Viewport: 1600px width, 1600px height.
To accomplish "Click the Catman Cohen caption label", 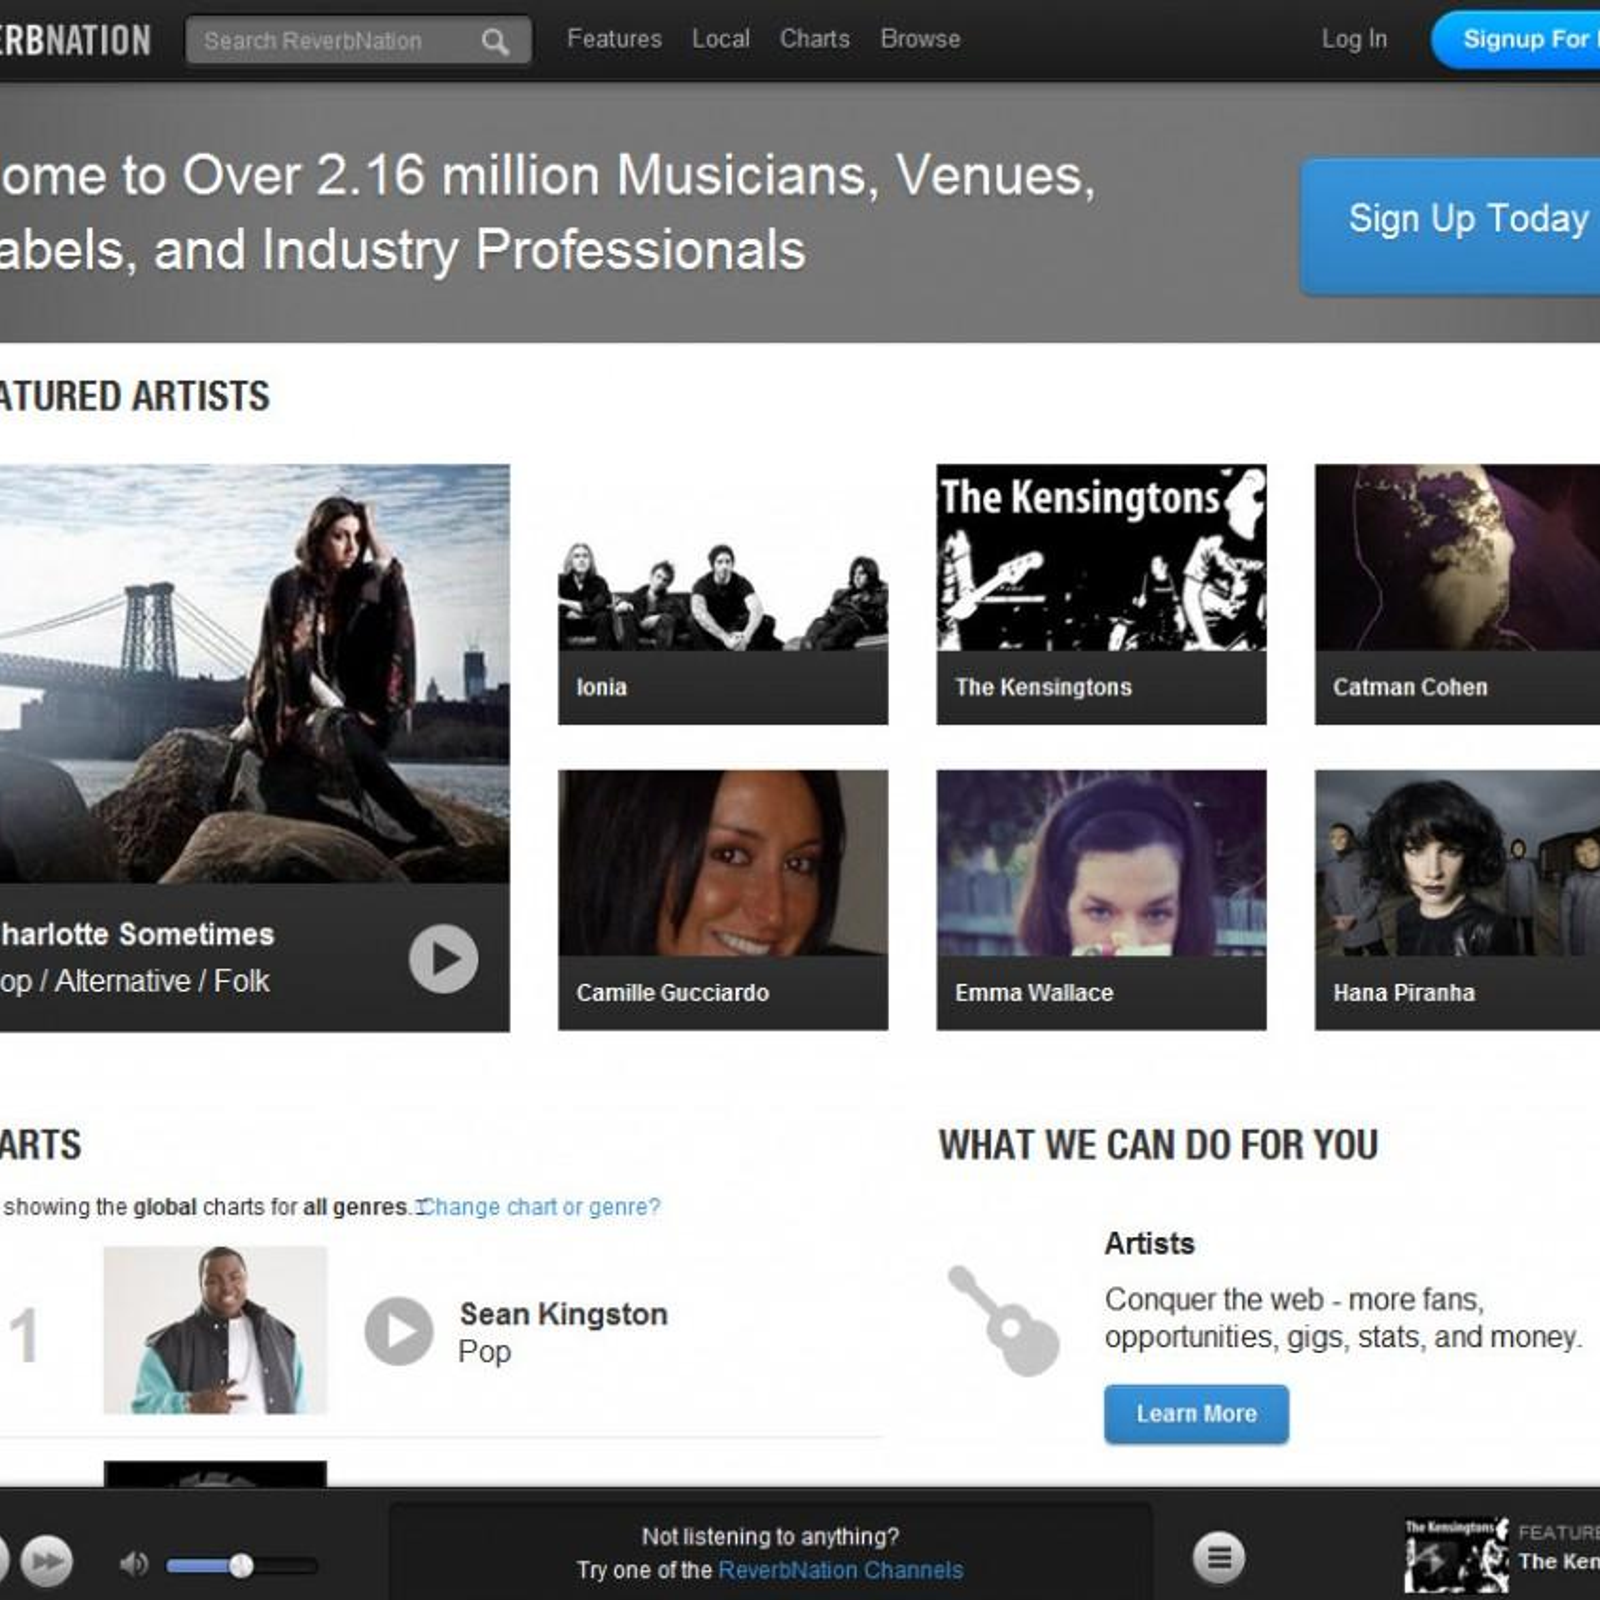I will (1410, 687).
